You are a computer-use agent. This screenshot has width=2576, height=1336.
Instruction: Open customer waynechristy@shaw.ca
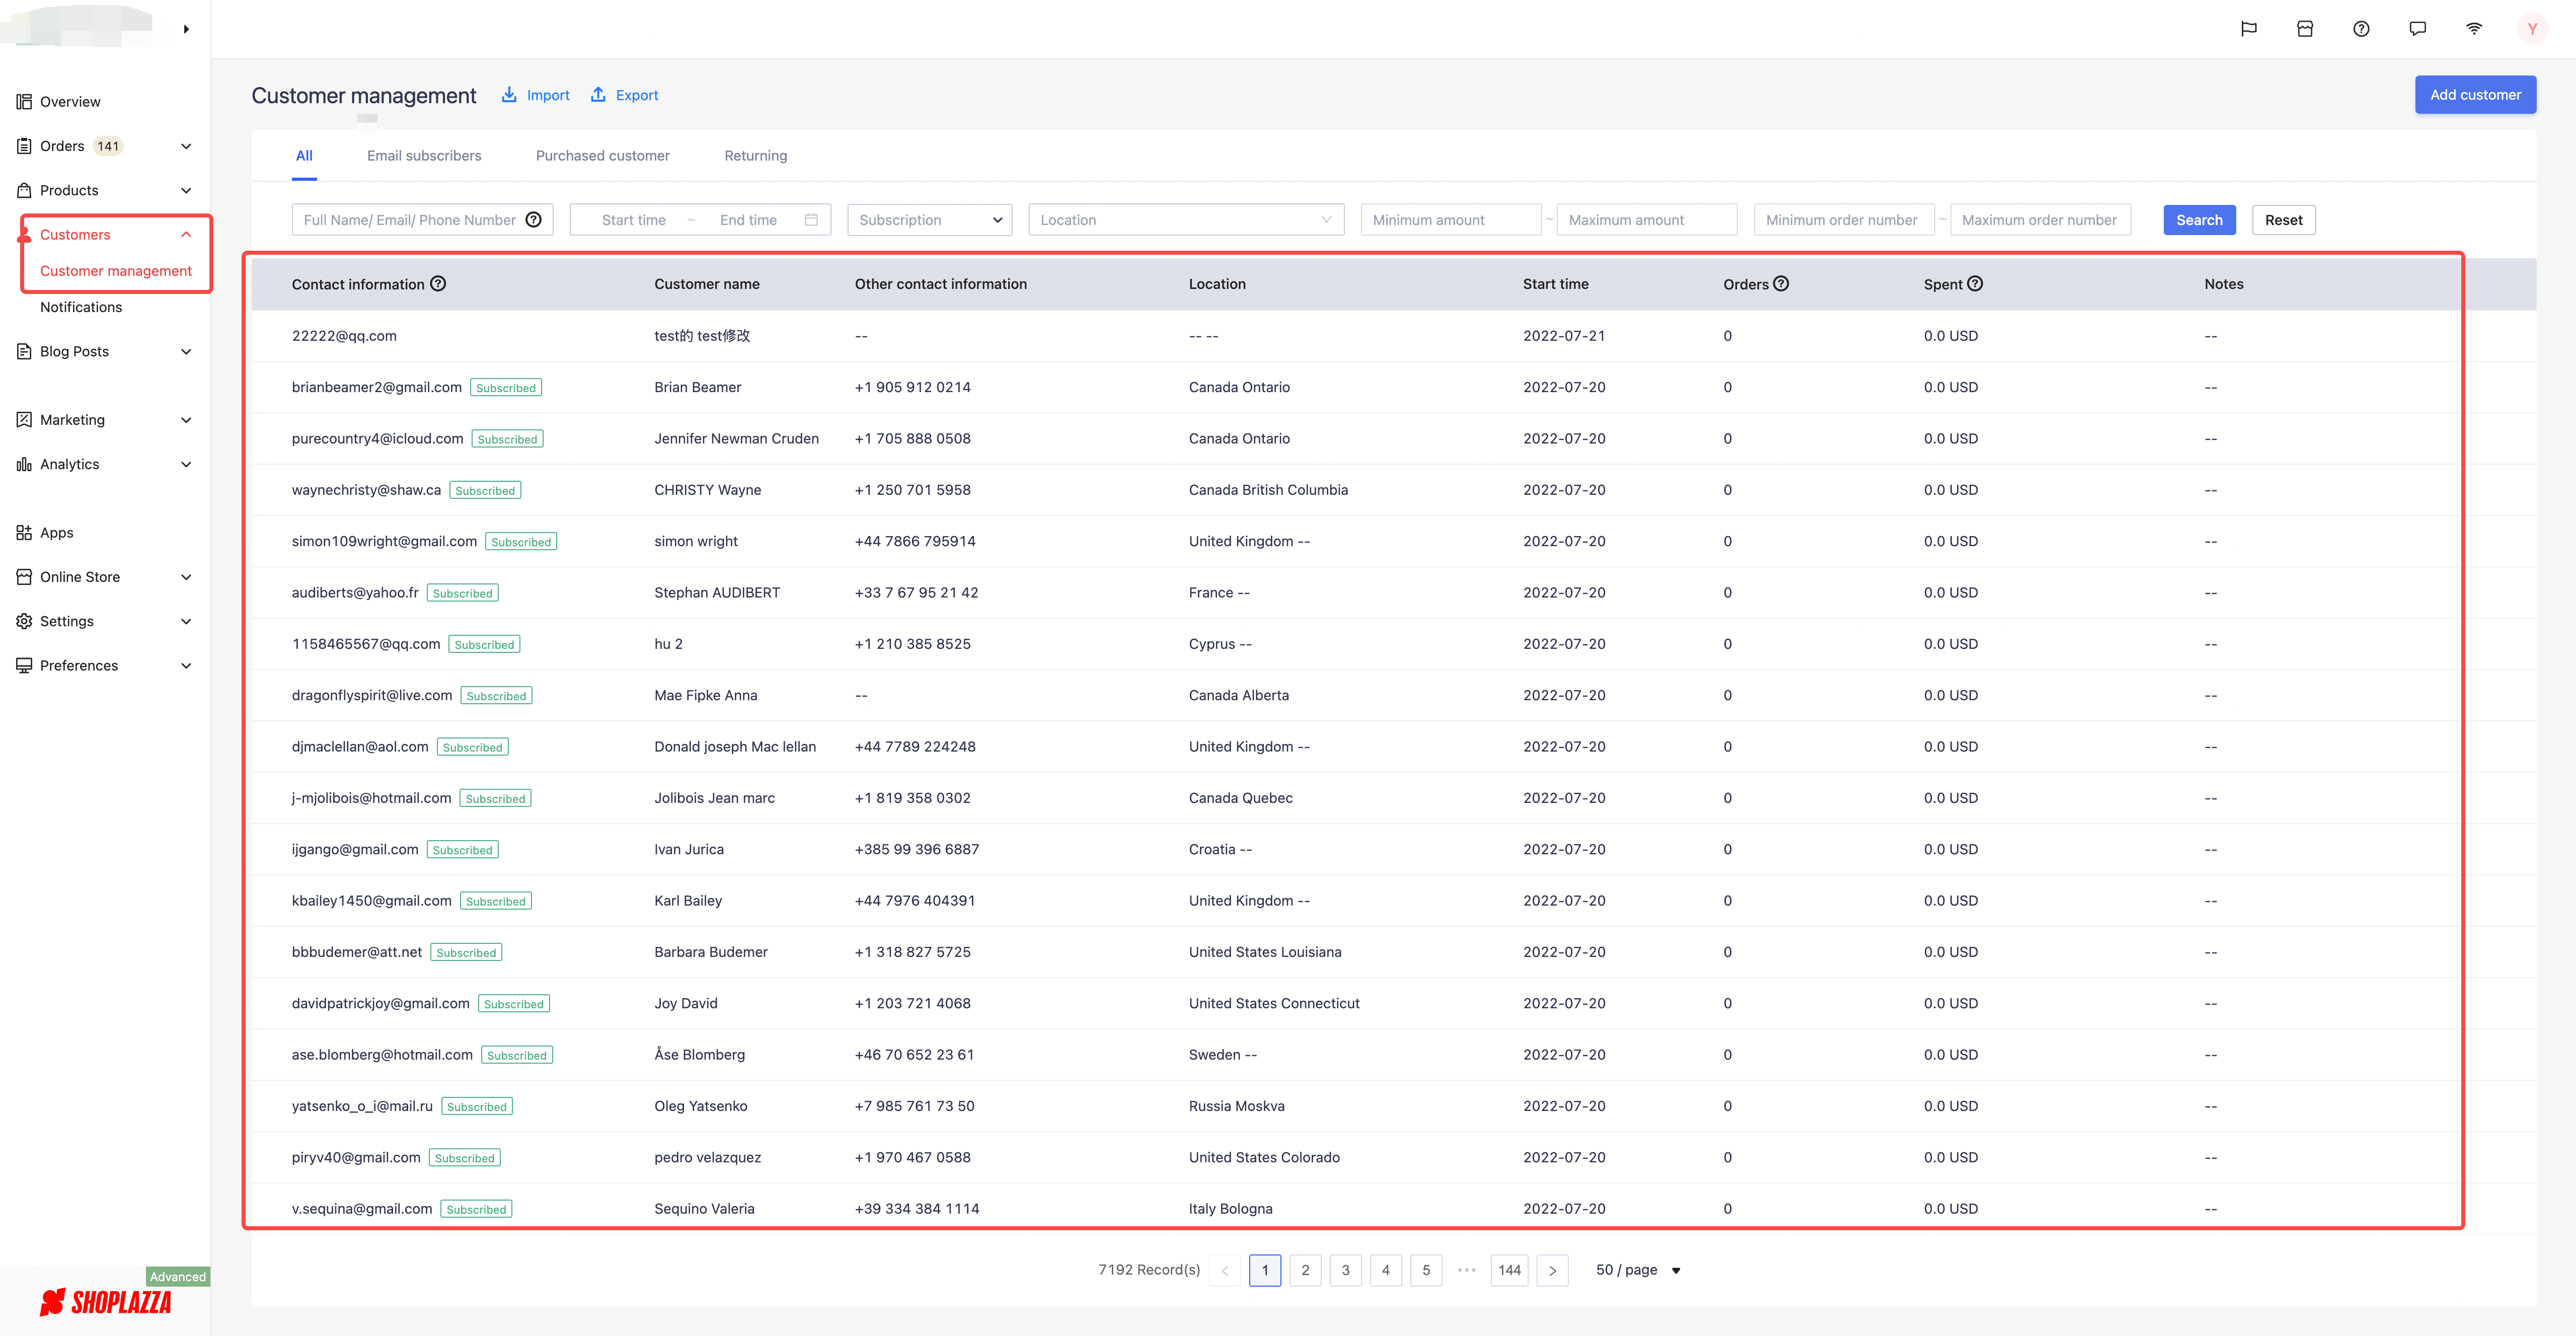(x=366, y=490)
